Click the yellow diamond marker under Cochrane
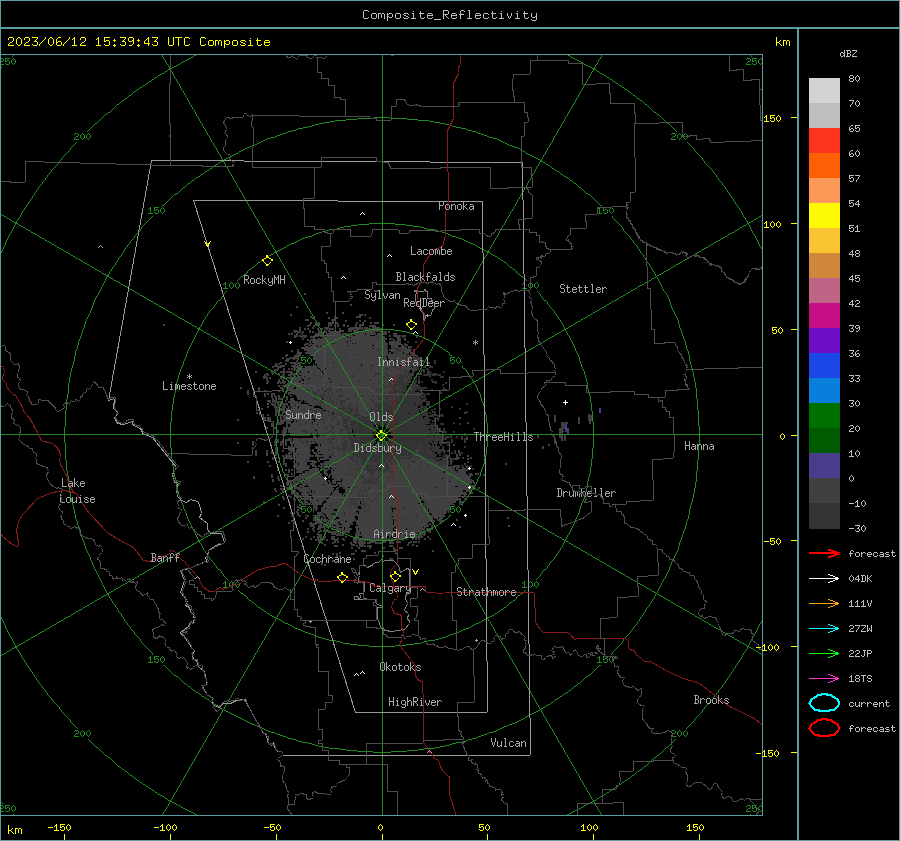The height and width of the screenshot is (841, 900). tap(342, 577)
